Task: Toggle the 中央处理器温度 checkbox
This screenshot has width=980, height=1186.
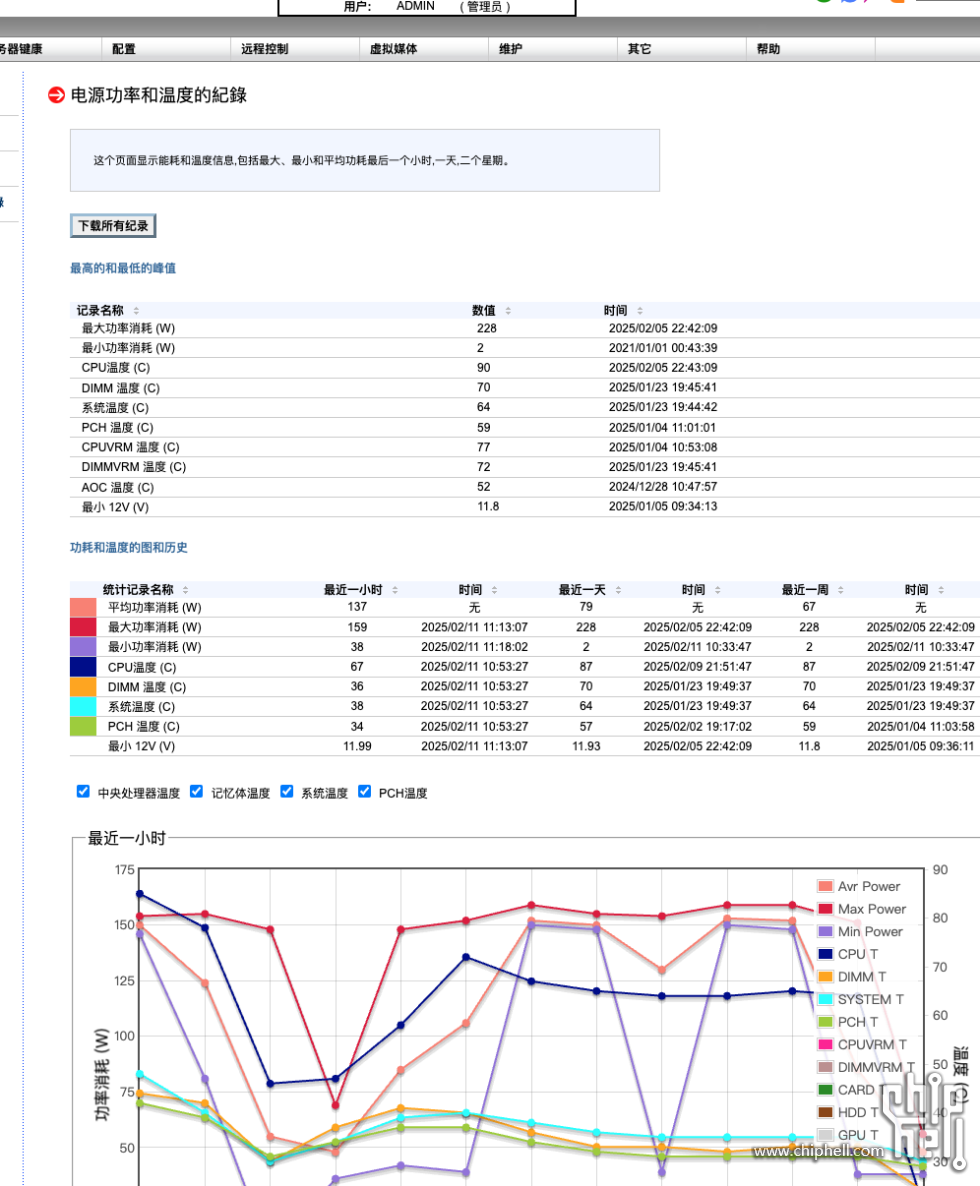Action: pos(83,792)
